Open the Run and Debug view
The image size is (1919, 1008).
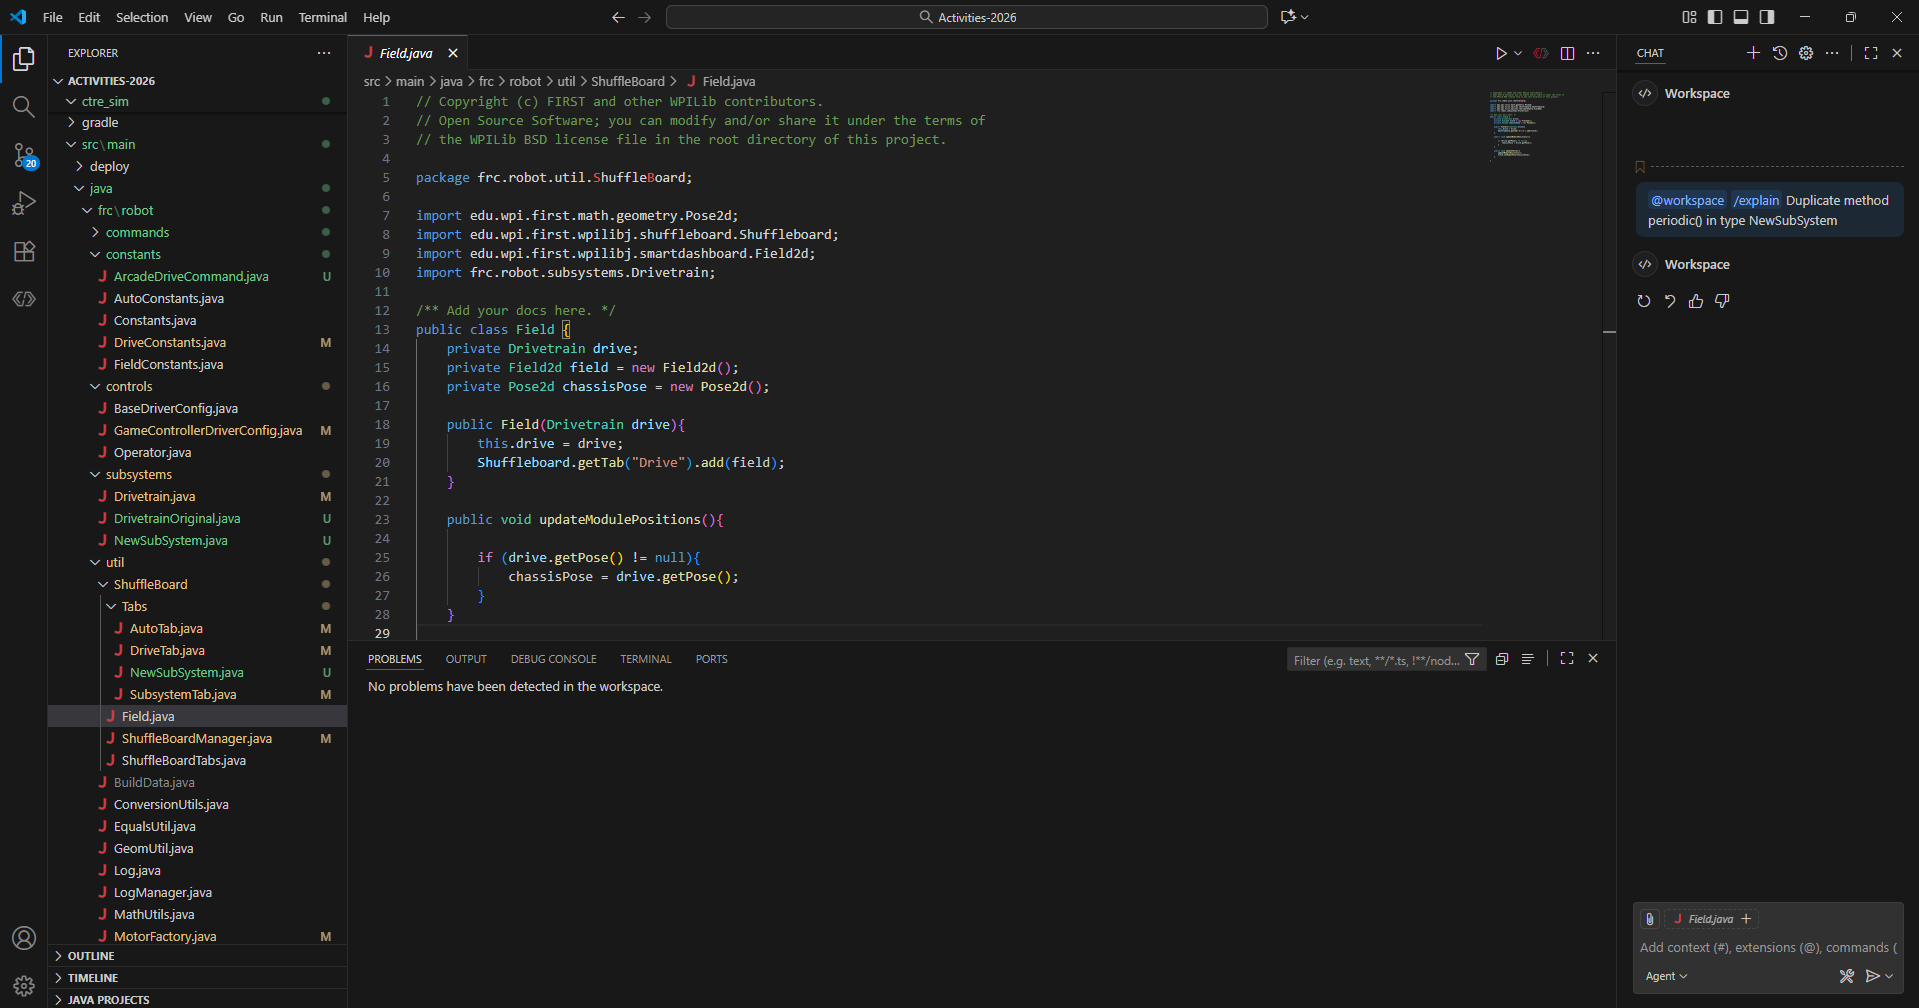point(24,203)
